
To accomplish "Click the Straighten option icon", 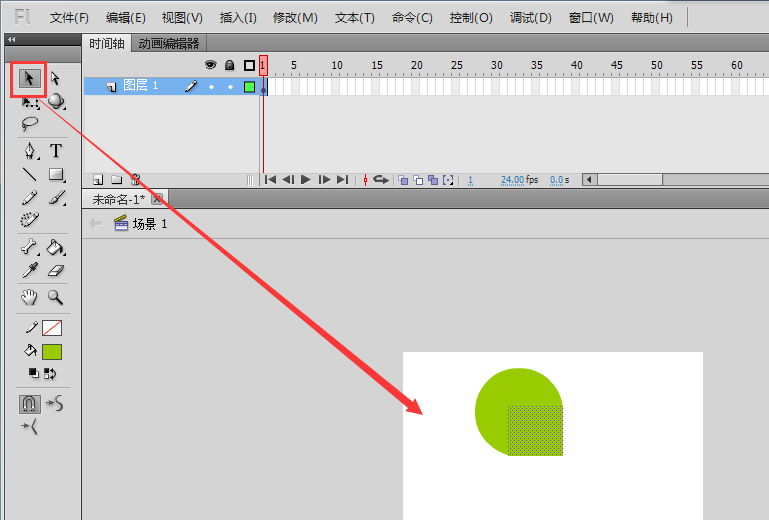I will pyautogui.click(x=29, y=427).
